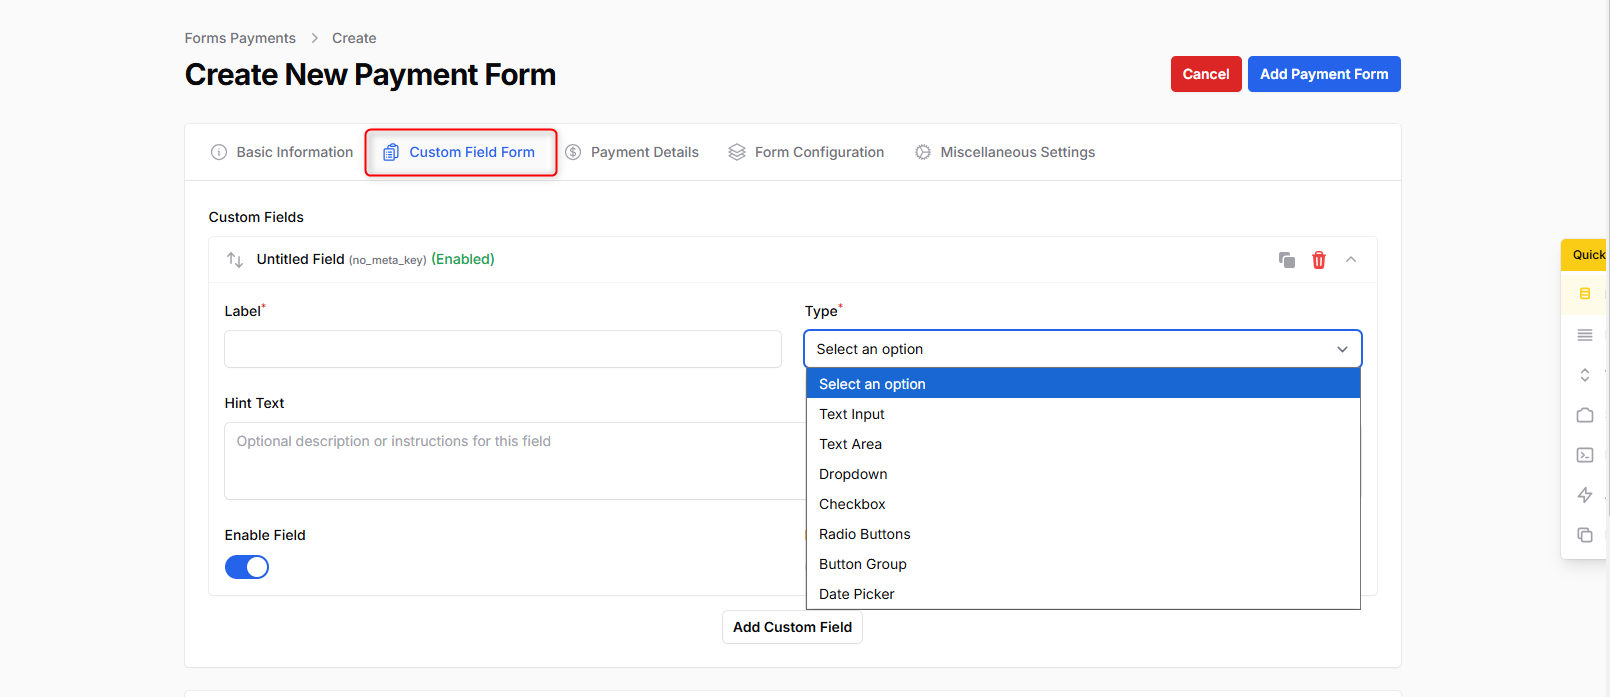Click the yellow Quick panel header

[x=1585, y=255]
